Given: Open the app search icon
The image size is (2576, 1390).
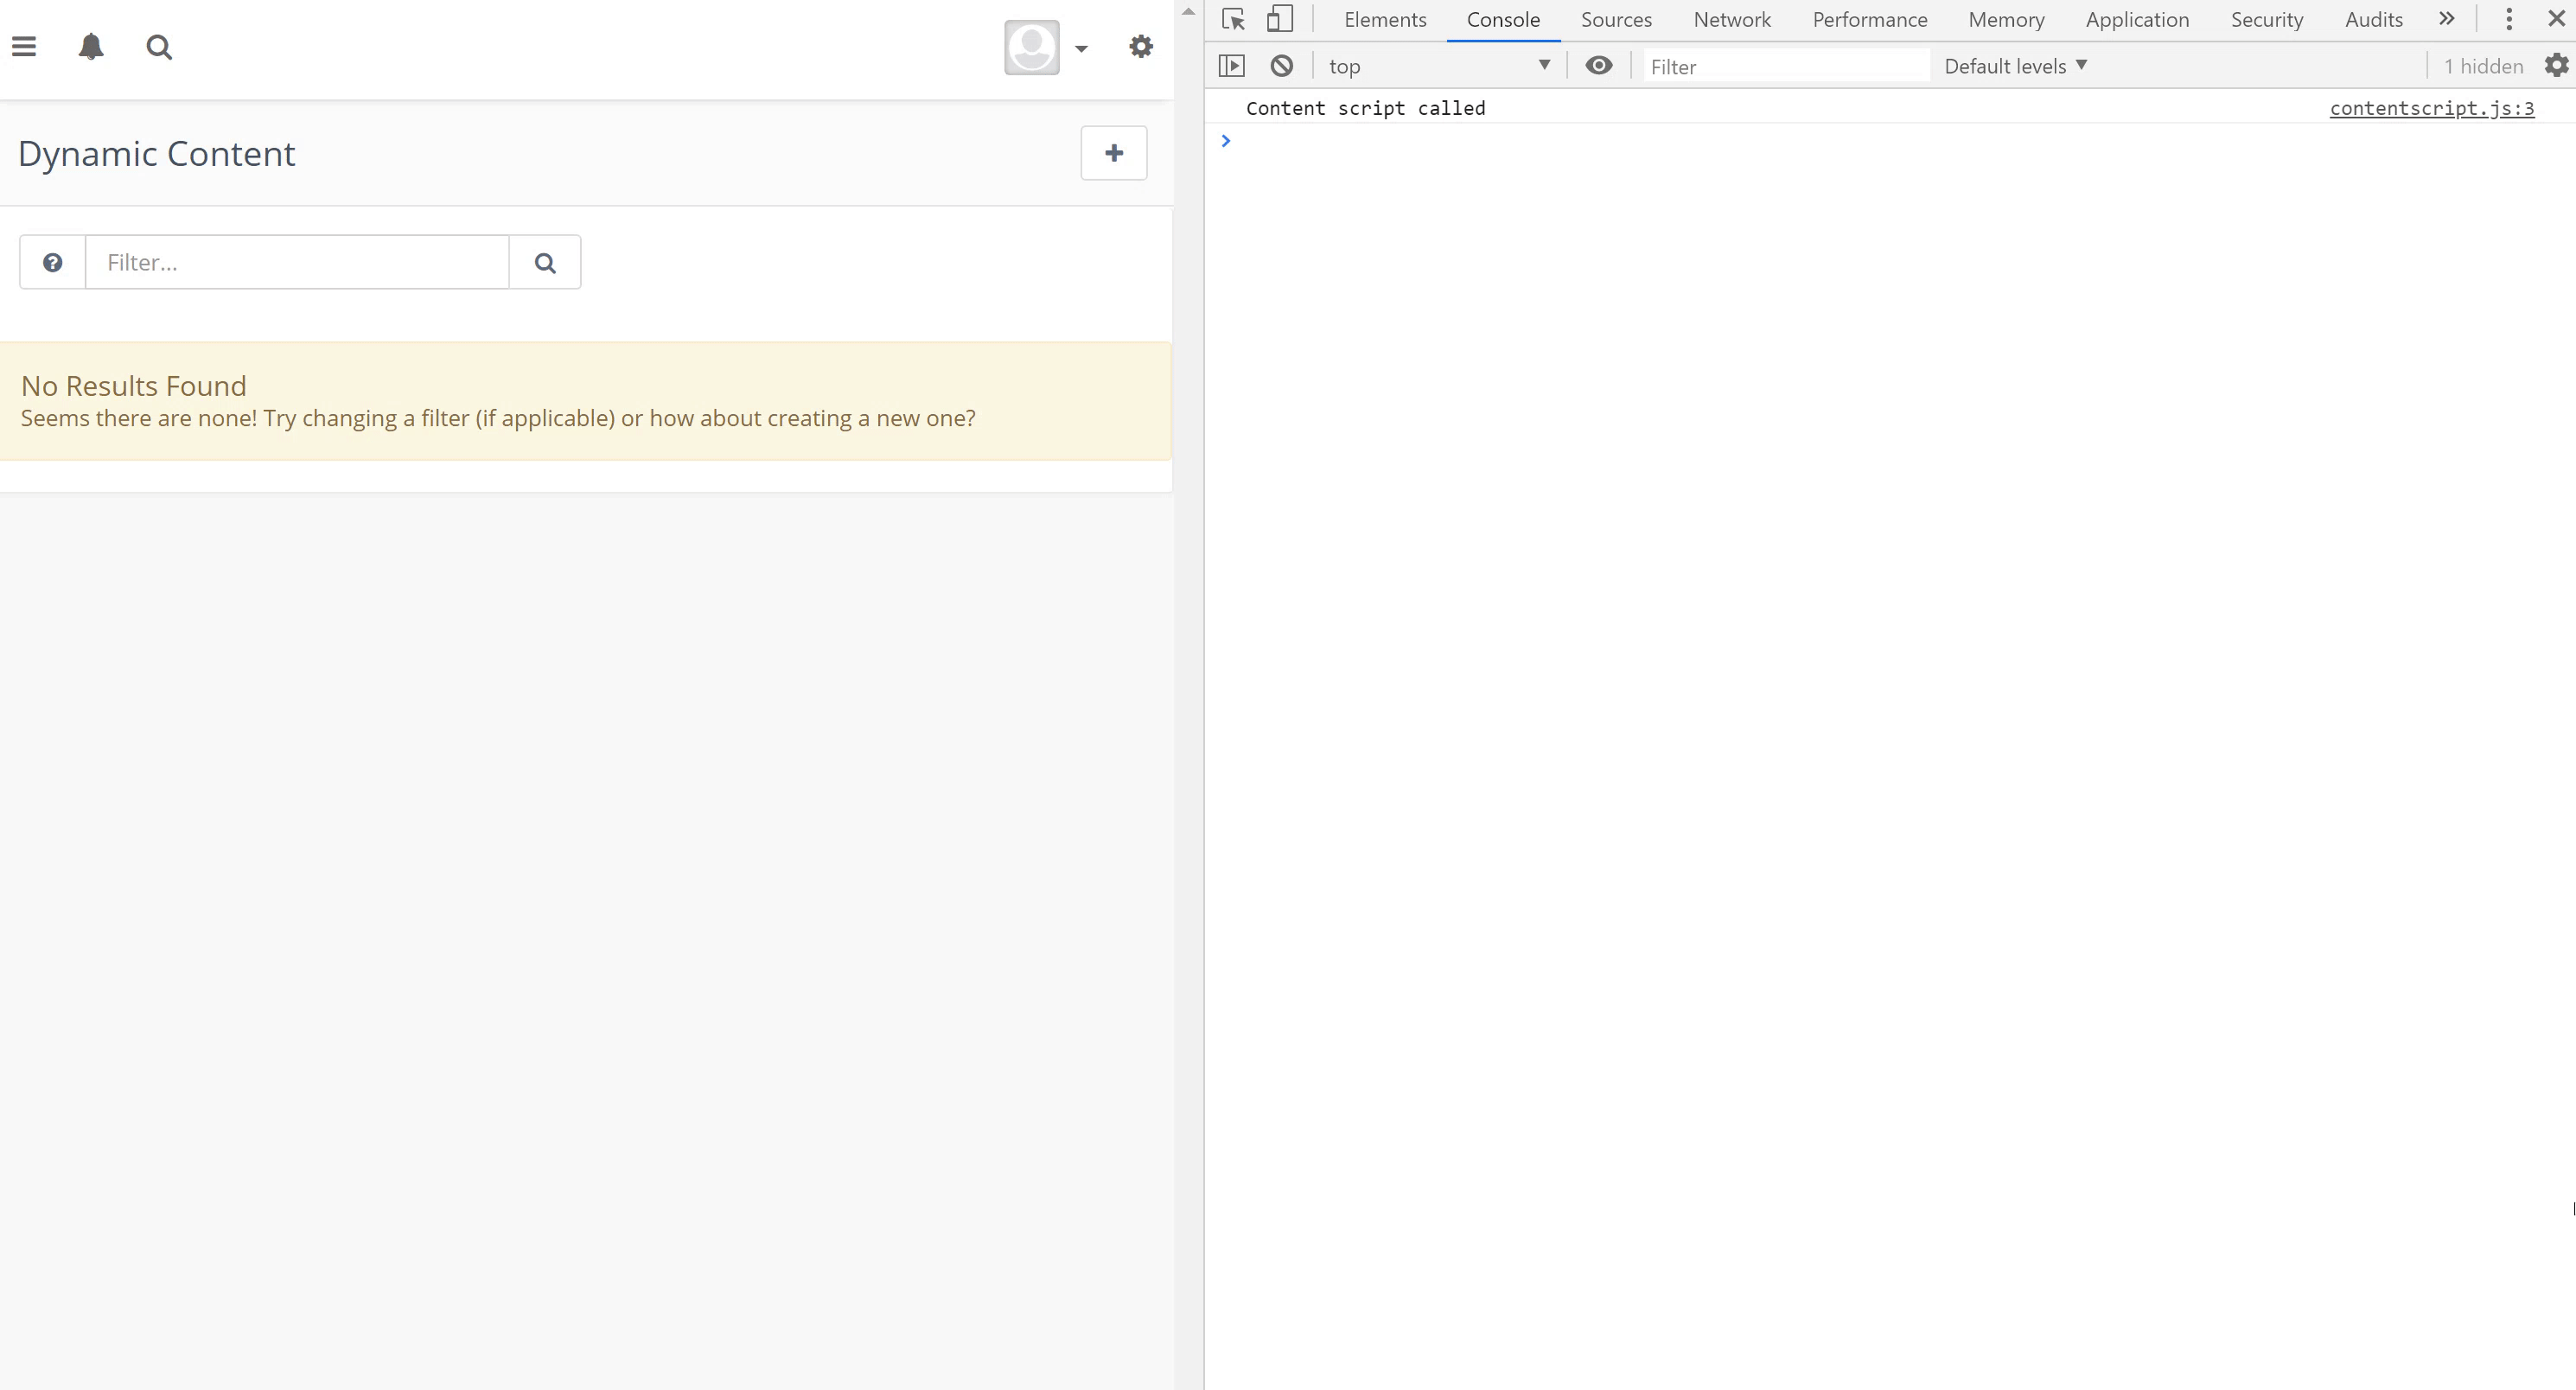Looking at the screenshot, I should click(159, 46).
